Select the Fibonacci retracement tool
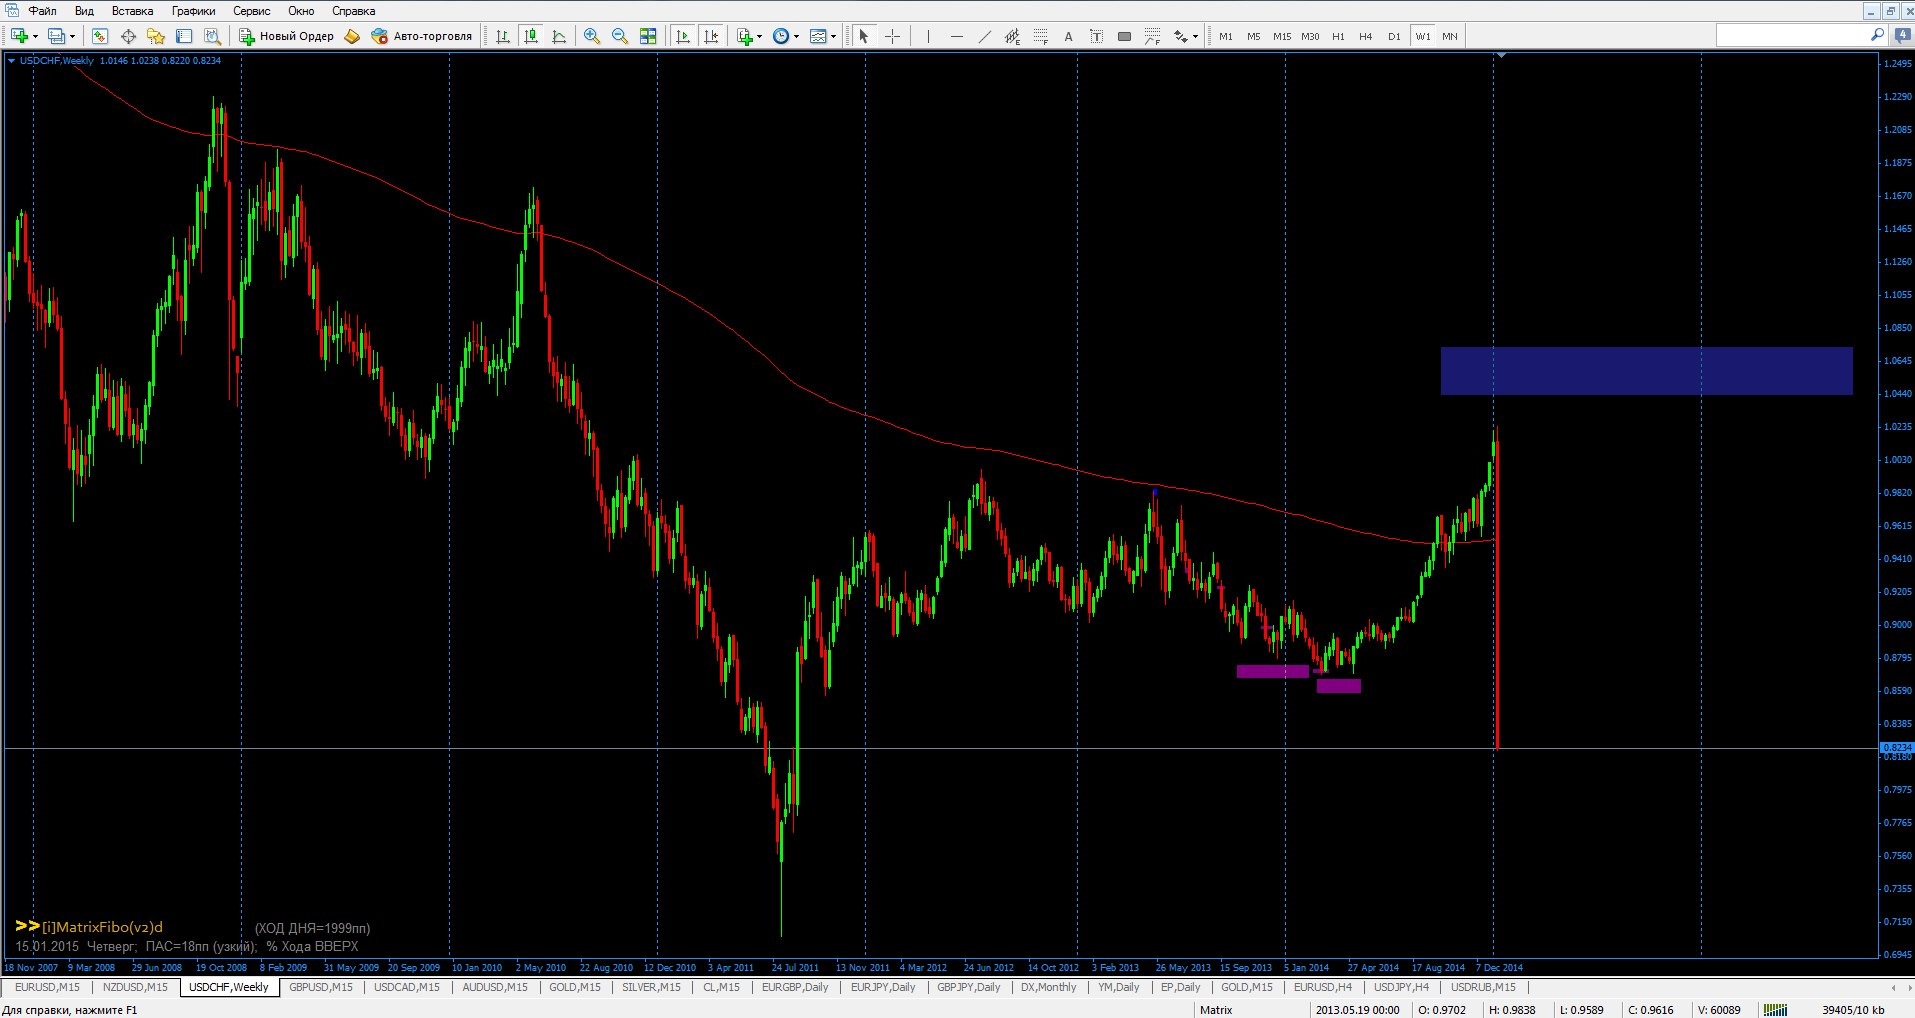 [x=1040, y=36]
